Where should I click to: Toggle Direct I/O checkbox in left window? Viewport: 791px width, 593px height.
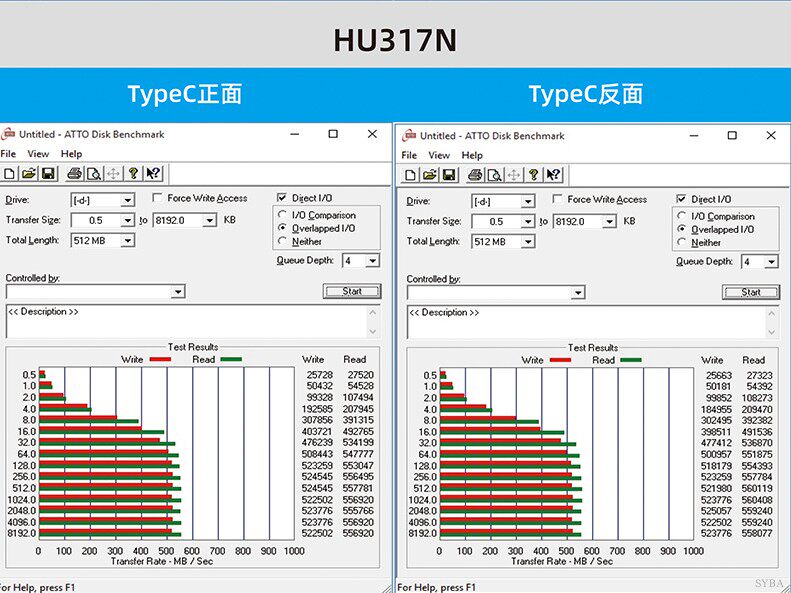point(282,197)
